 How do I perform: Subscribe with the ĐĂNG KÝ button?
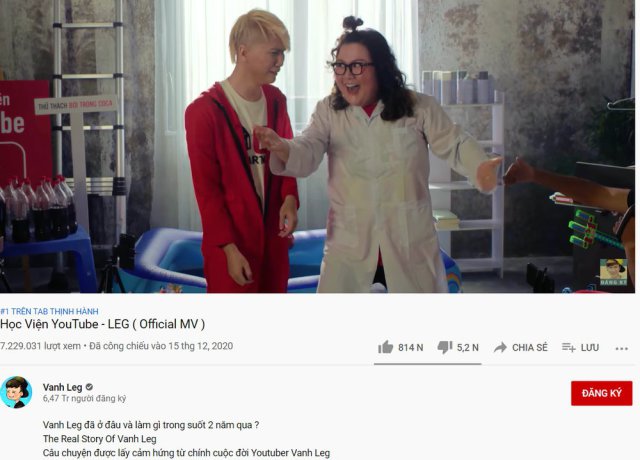602,393
